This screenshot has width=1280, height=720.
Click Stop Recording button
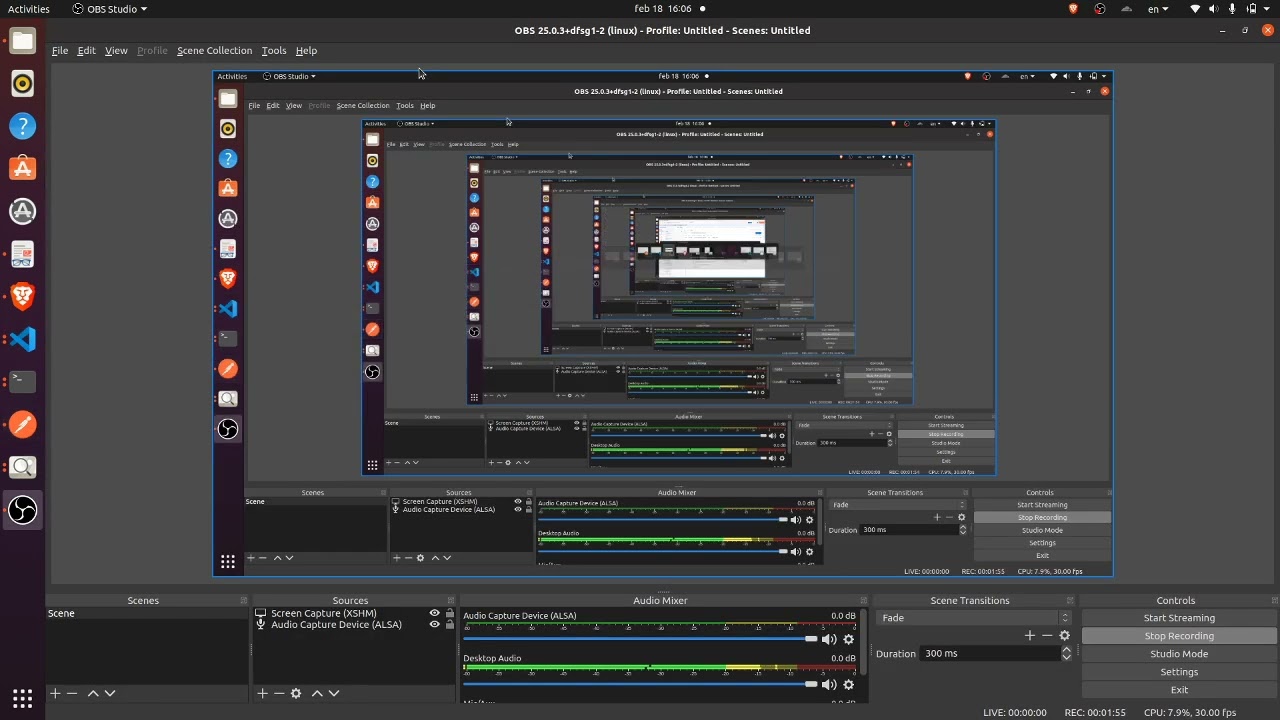coord(1179,636)
